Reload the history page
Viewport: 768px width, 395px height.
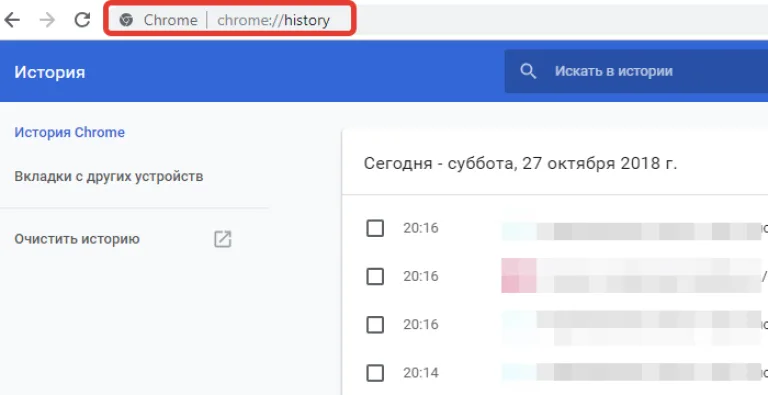(82, 20)
